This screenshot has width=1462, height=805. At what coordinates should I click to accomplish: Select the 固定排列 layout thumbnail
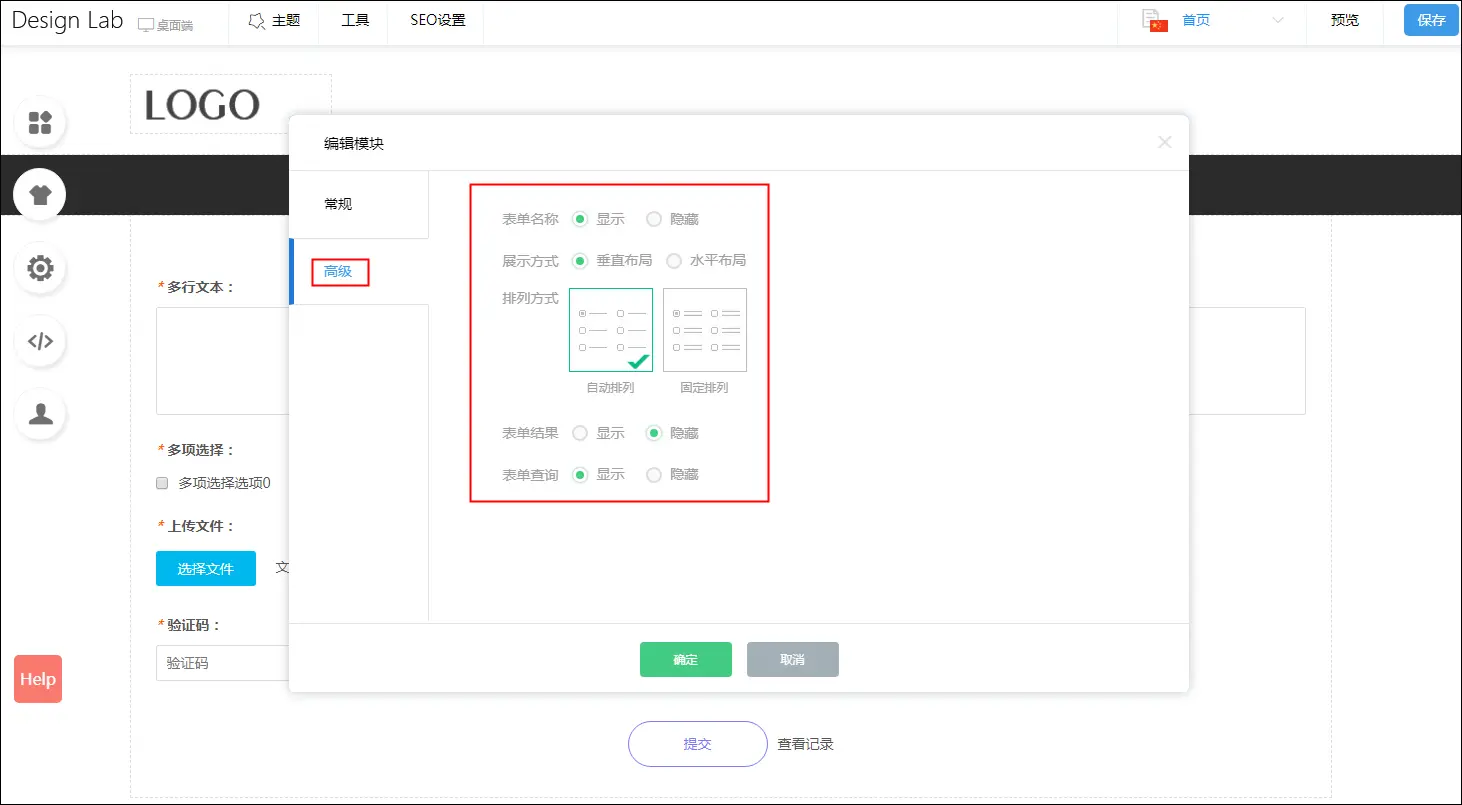point(704,330)
